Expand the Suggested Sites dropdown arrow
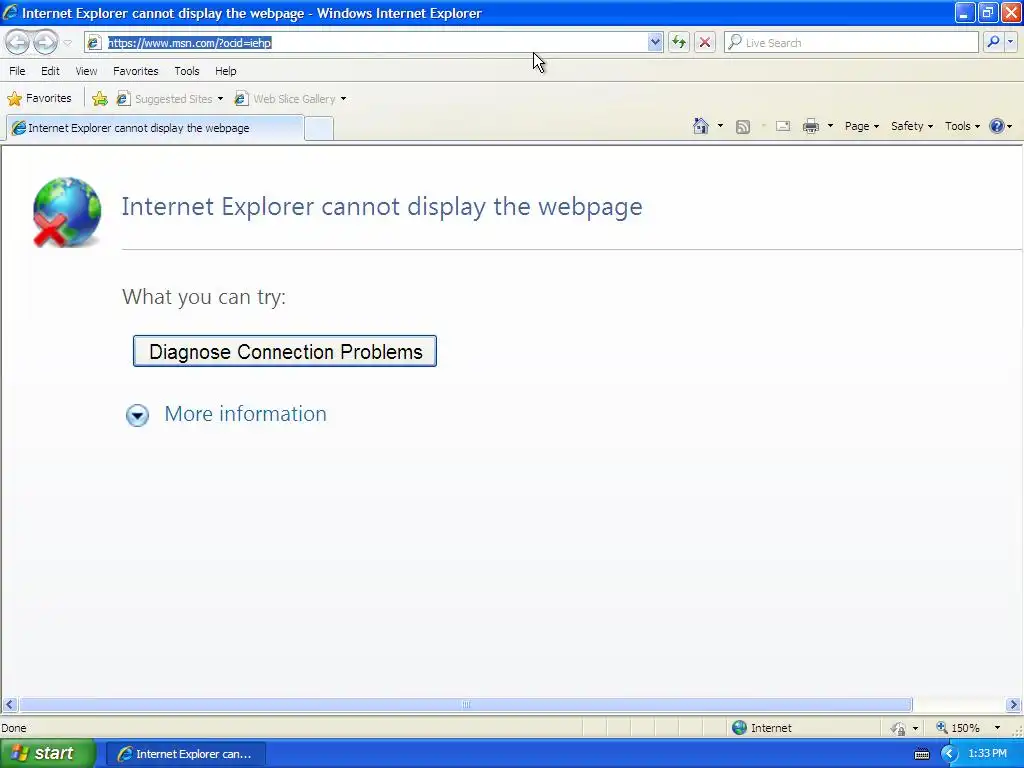The image size is (1024, 768). pos(220,99)
